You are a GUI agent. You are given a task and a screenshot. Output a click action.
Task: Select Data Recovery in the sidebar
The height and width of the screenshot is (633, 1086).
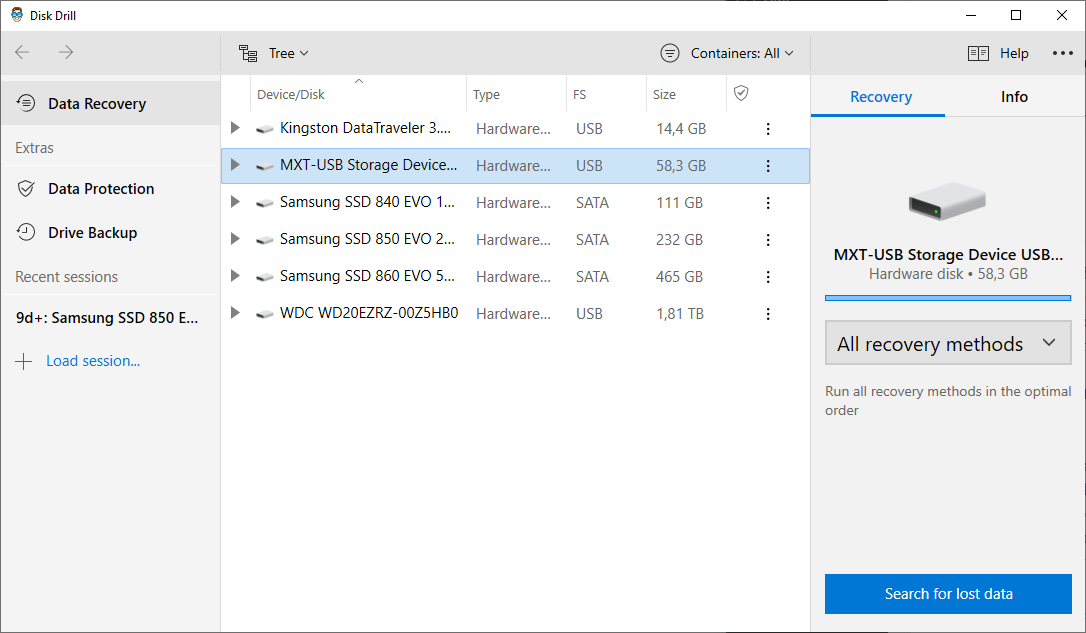tap(111, 103)
